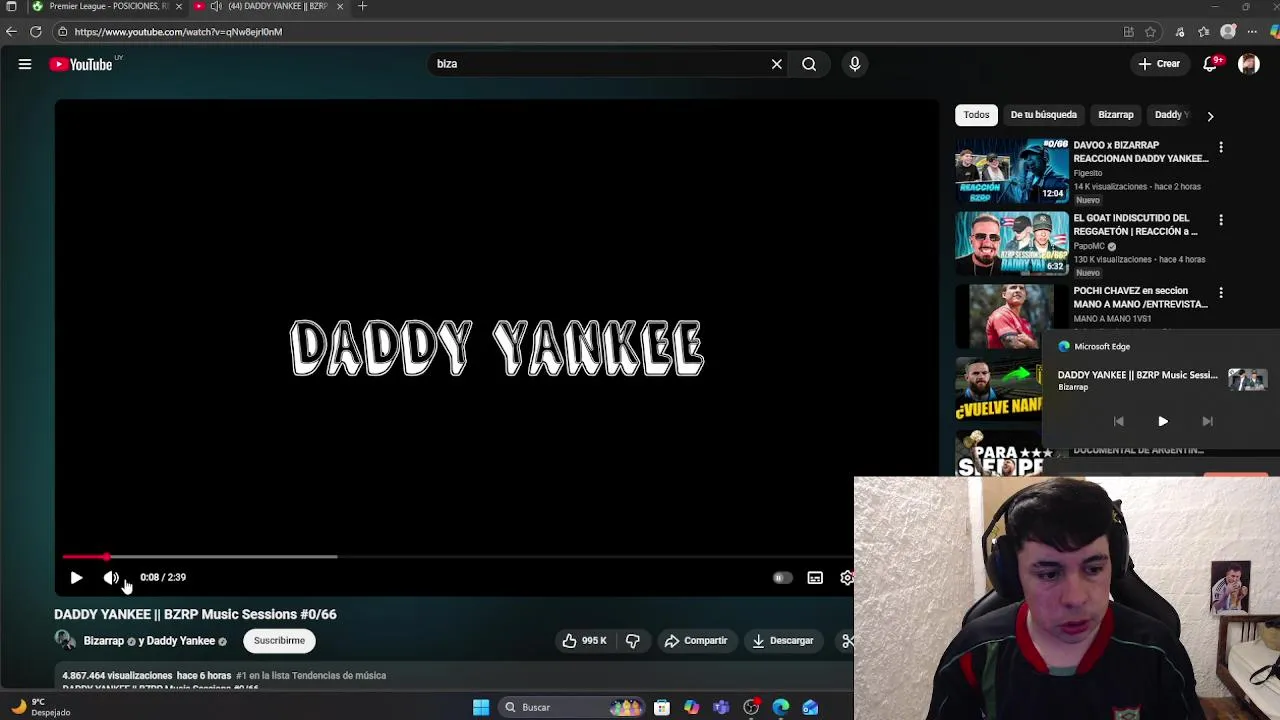Like the video showing 995 K
This screenshot has height=720, width=1280.
click(x=584, y=641)
